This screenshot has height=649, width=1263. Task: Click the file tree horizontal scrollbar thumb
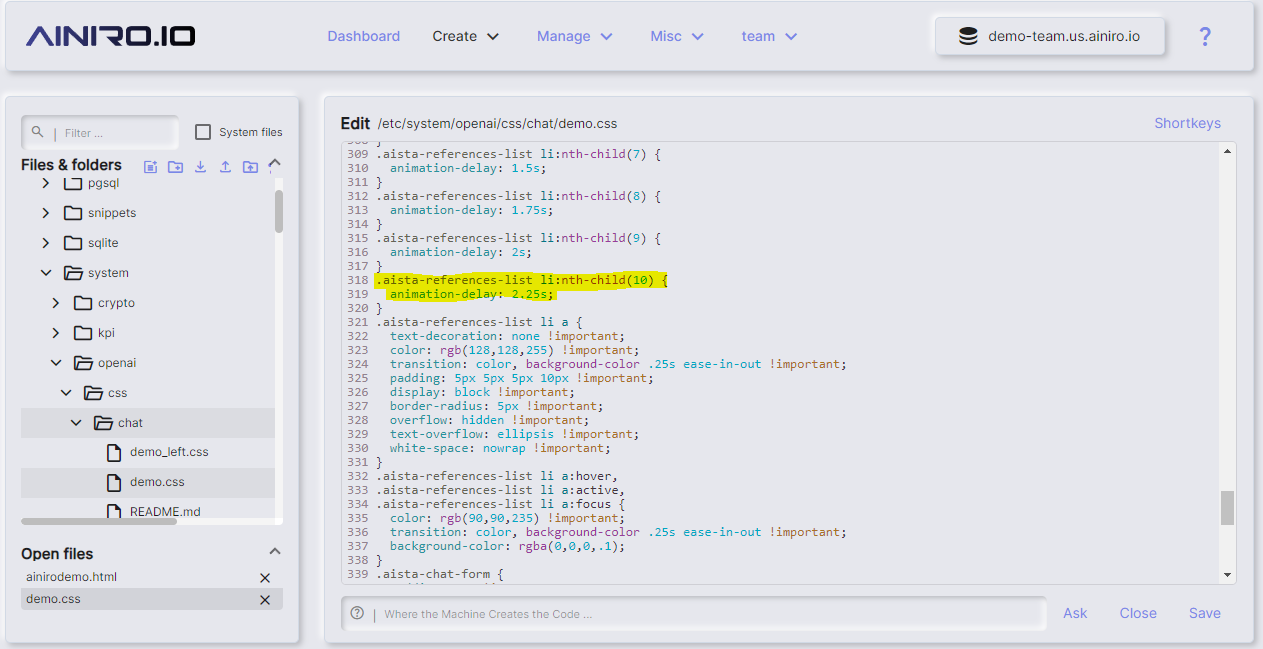click(99, 521)
